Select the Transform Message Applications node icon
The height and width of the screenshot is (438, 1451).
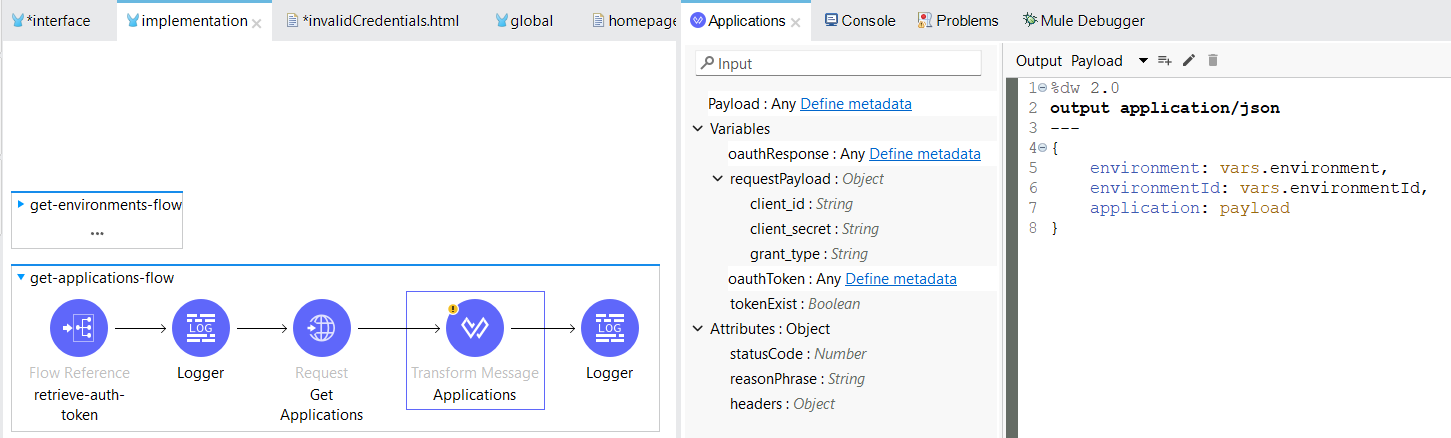[474, 328]
